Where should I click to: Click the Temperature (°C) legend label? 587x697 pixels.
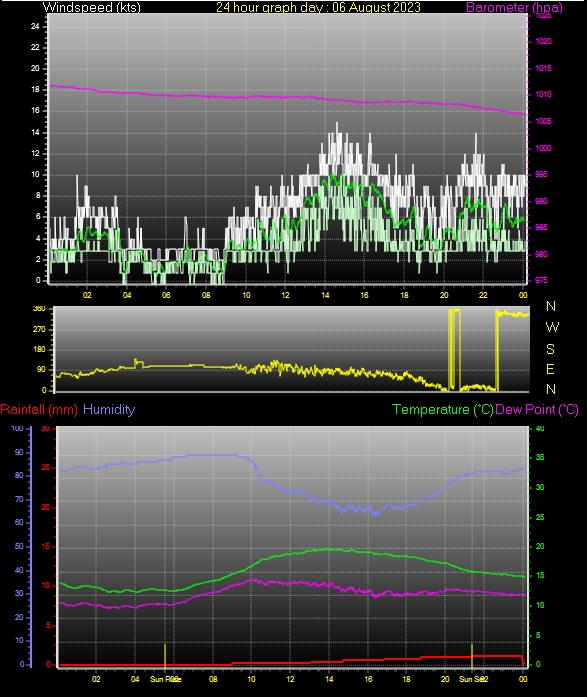click(443, 409)
